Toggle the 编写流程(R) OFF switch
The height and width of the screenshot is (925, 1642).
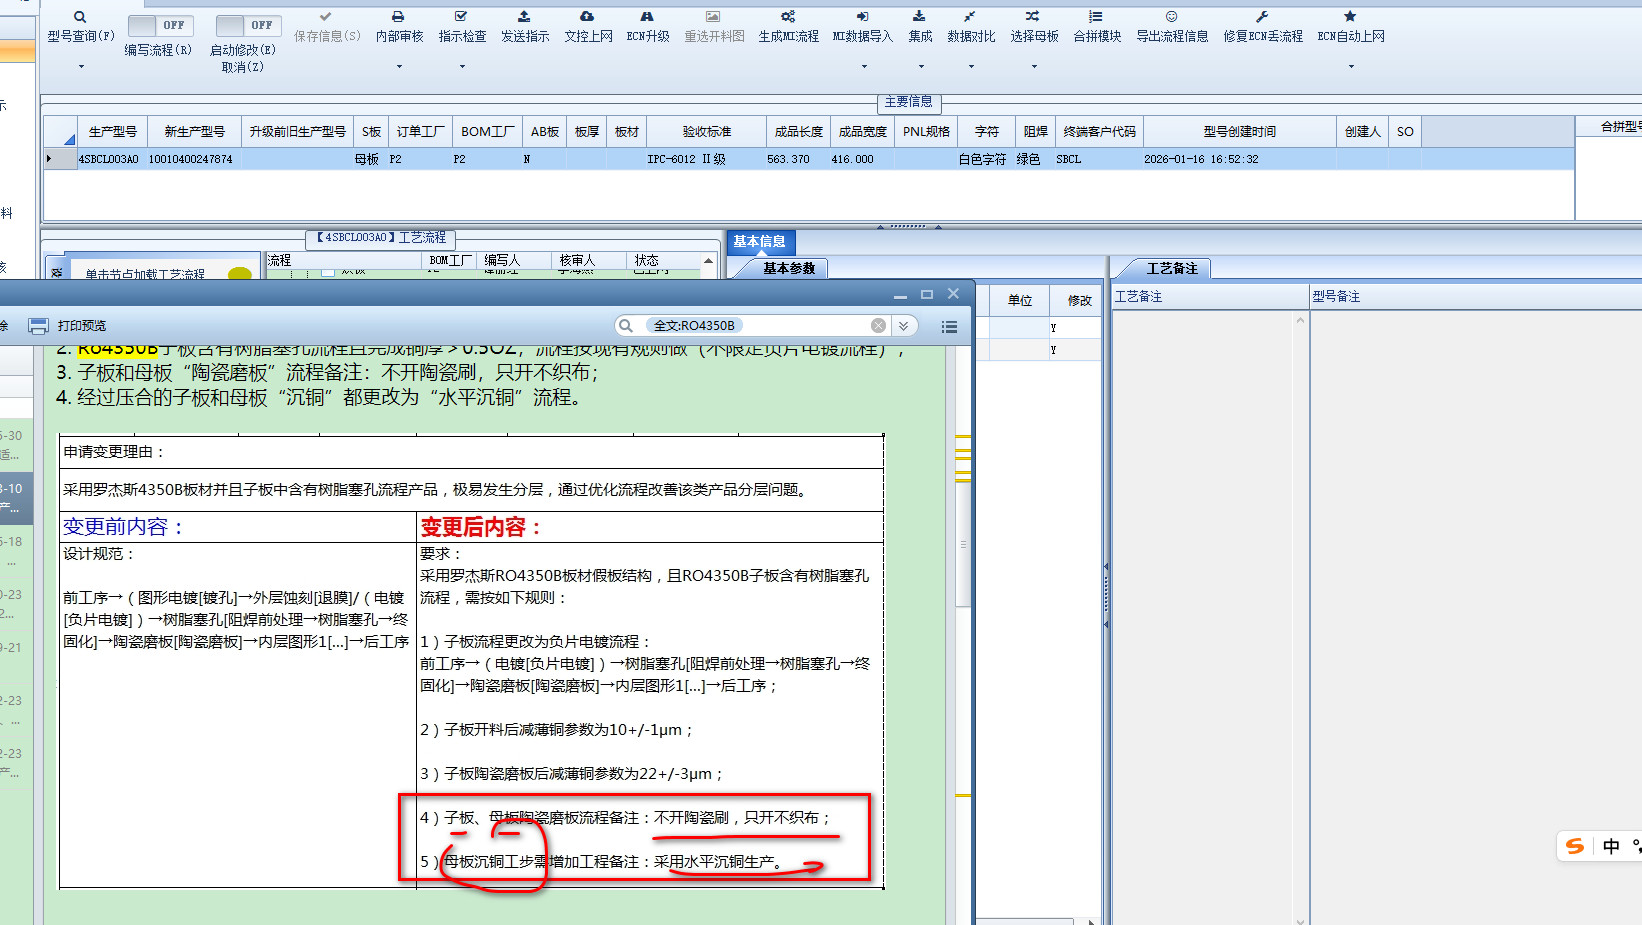coord(160,25)
